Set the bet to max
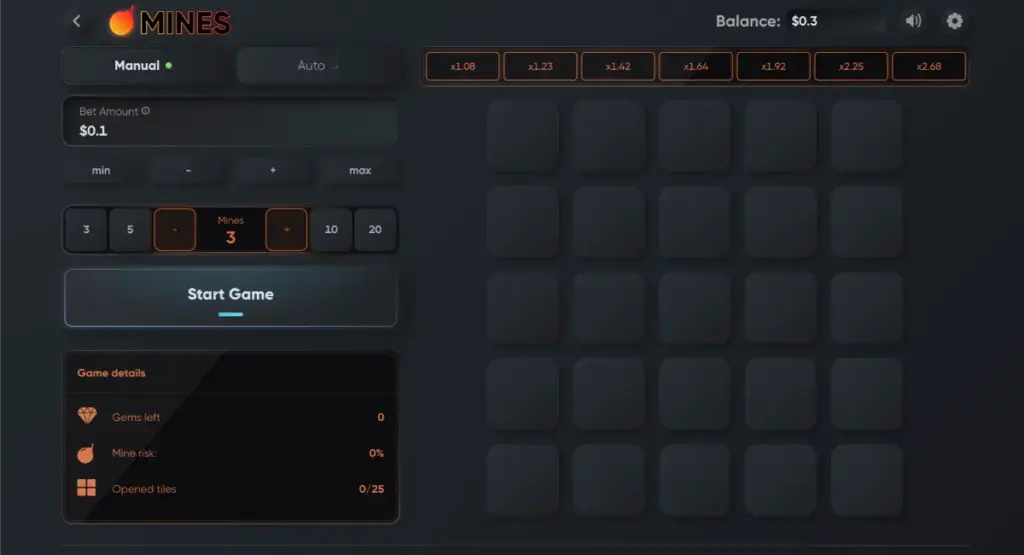Image resolution: width=1024 pixels, height=555 pixels. click(x=360, y=171)
